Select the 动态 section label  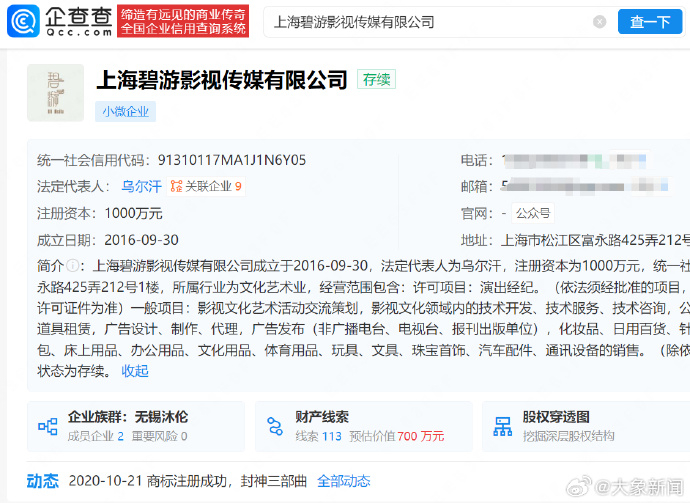(x=43, y=481)
